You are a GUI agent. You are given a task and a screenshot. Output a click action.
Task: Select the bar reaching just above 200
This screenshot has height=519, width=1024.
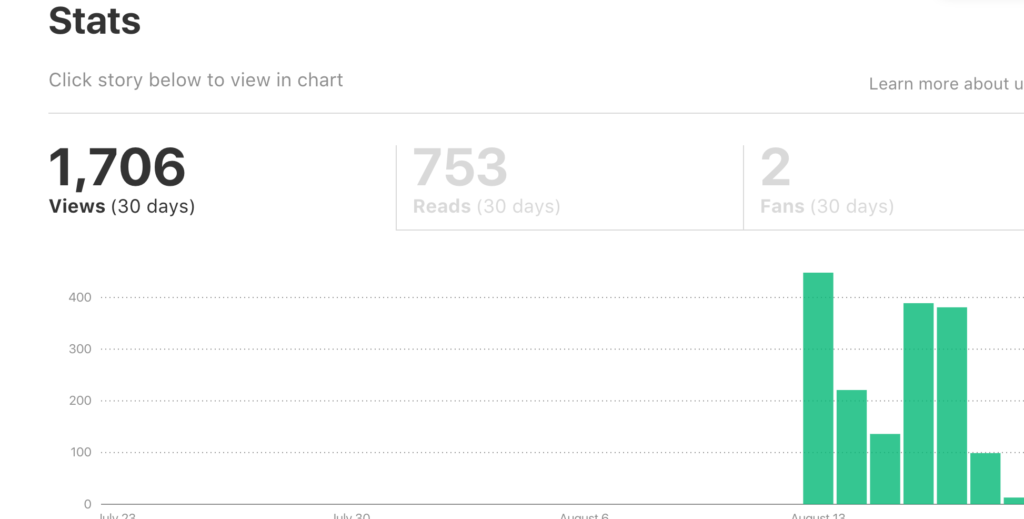[851, 447]
